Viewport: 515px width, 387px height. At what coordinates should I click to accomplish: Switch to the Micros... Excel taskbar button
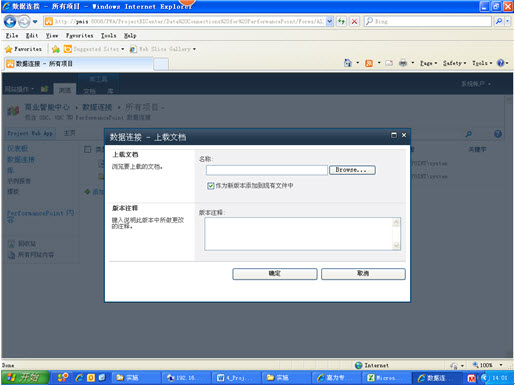[386, 378]
